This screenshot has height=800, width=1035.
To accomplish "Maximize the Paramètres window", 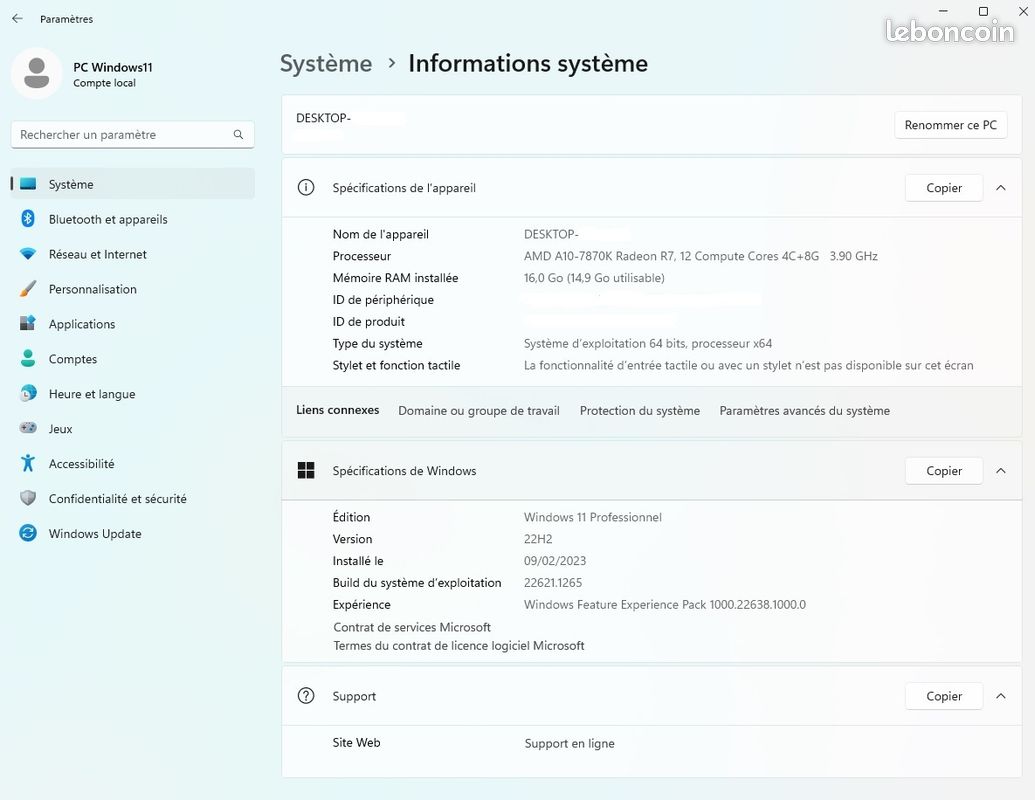I will [983, 11].
